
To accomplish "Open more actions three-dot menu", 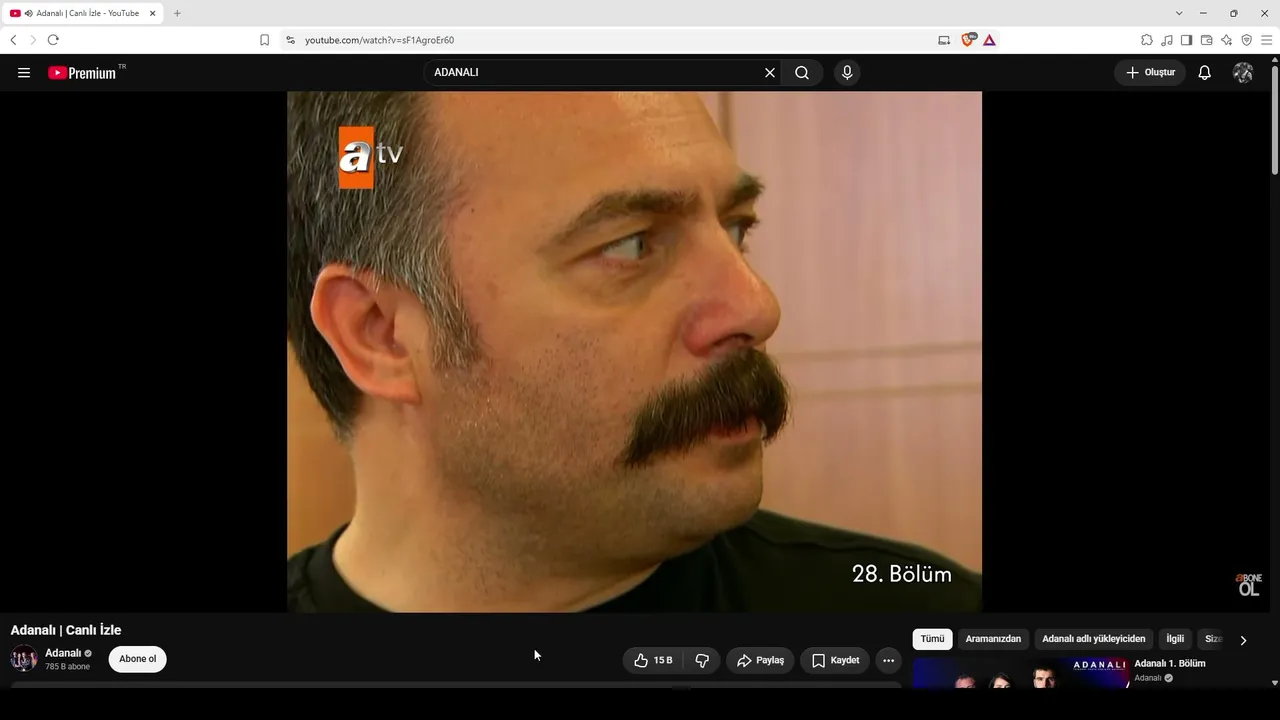I will 888,660.
